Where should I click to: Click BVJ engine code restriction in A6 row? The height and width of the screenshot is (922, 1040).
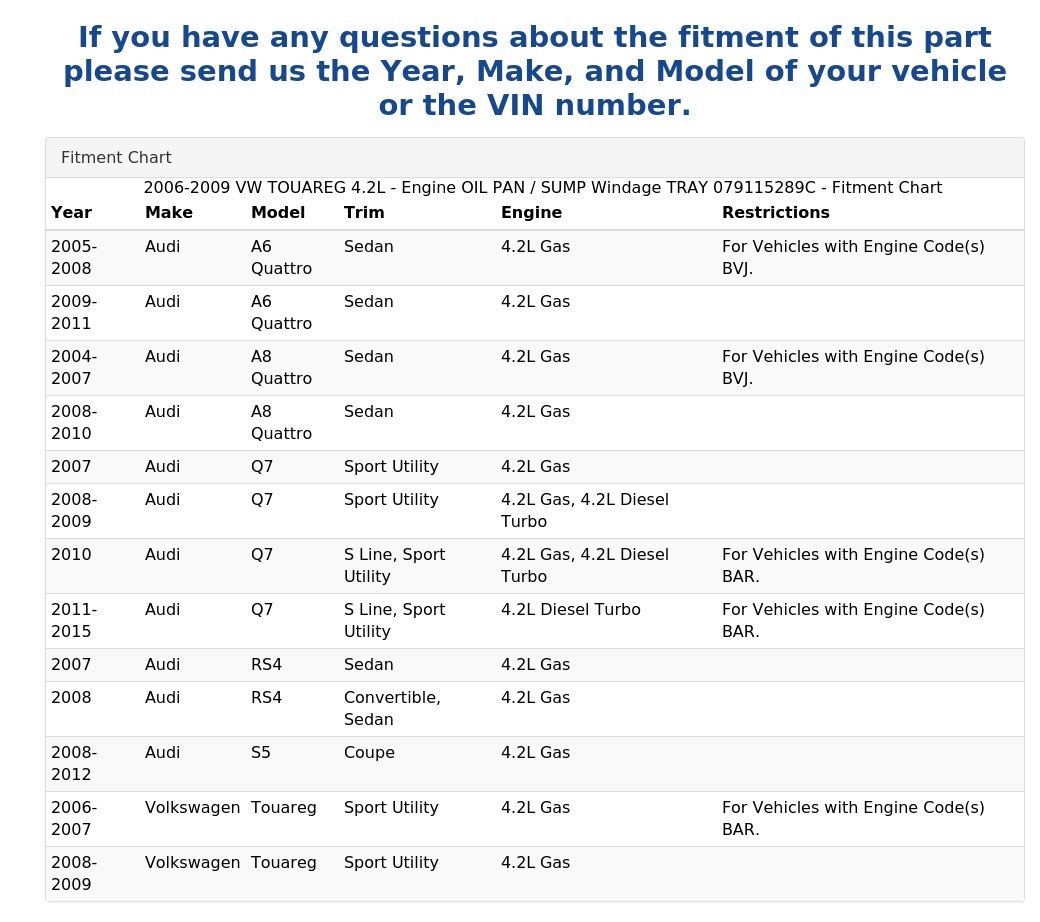[x=853, y=257]
